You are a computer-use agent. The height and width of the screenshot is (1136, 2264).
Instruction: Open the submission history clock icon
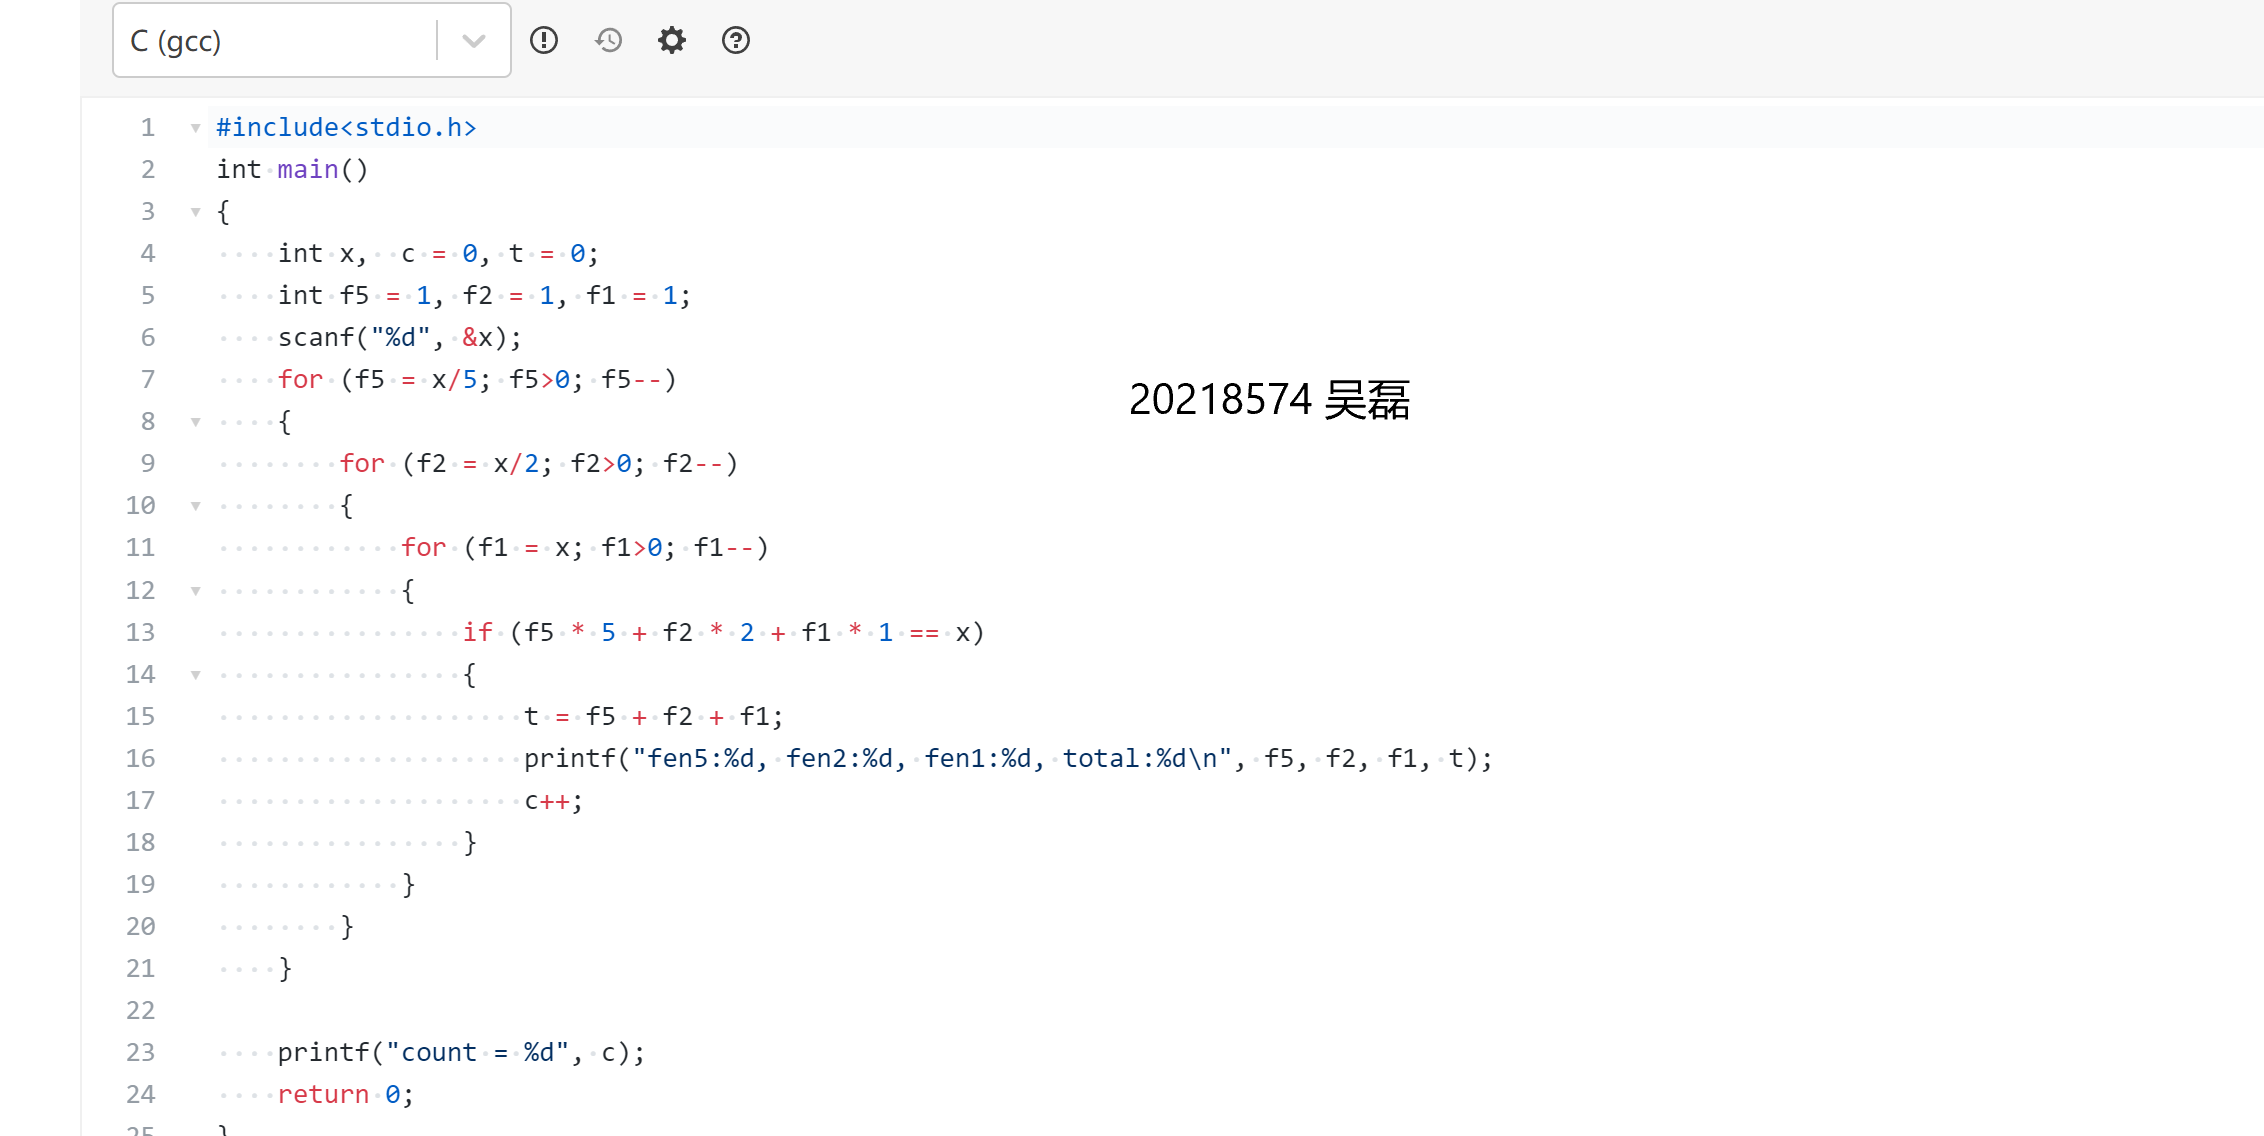608,40
